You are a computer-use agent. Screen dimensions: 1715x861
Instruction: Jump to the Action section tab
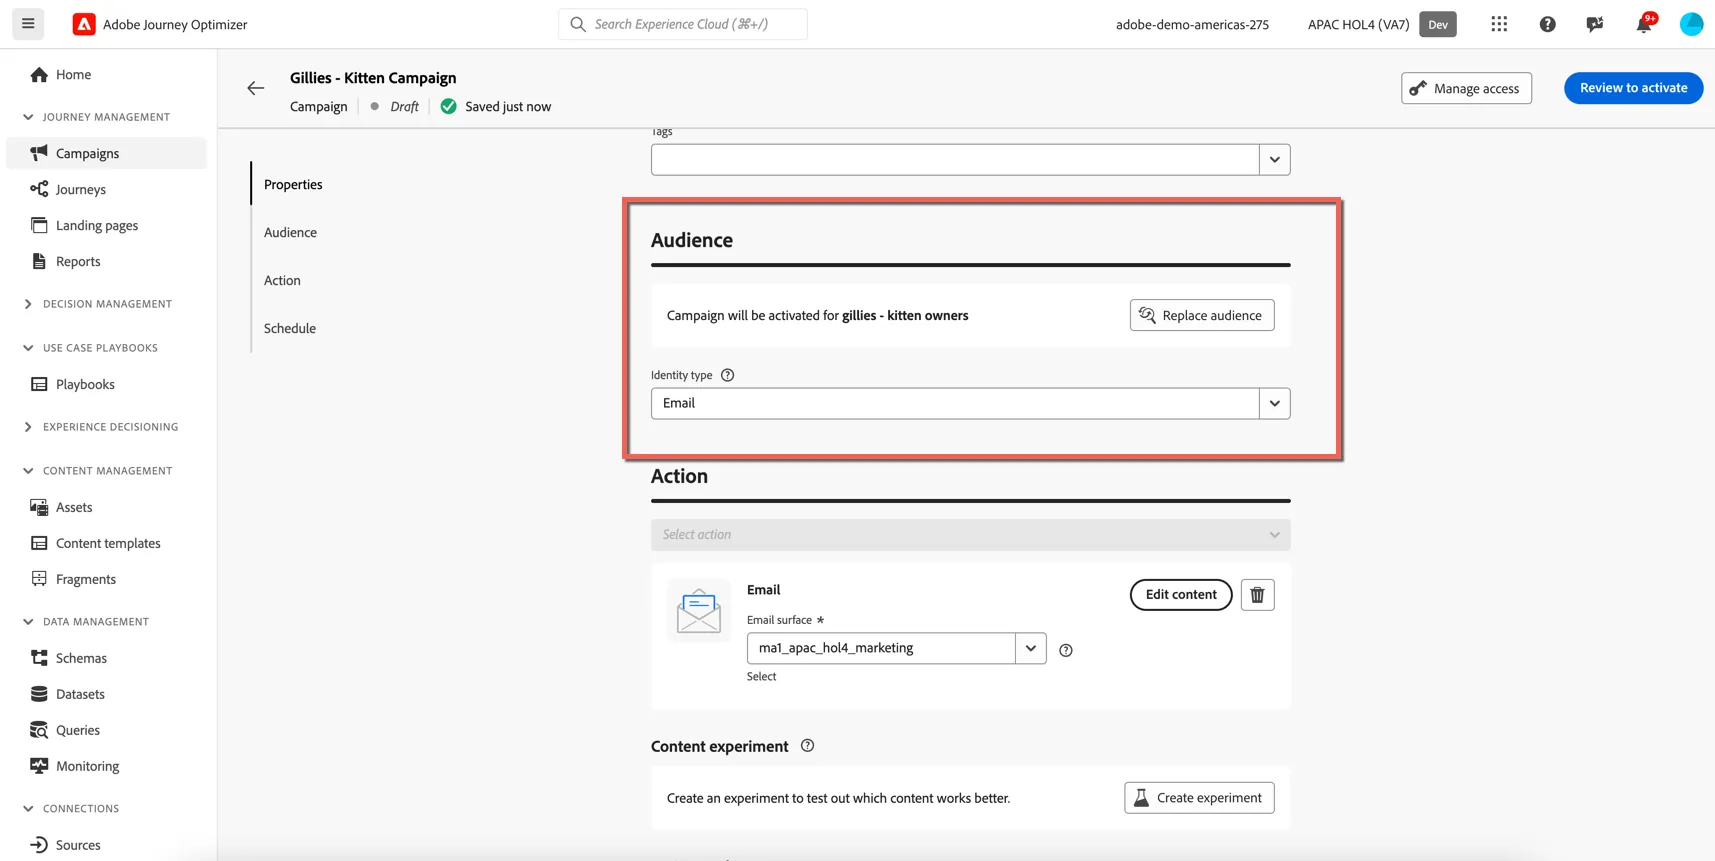point(282,280)
